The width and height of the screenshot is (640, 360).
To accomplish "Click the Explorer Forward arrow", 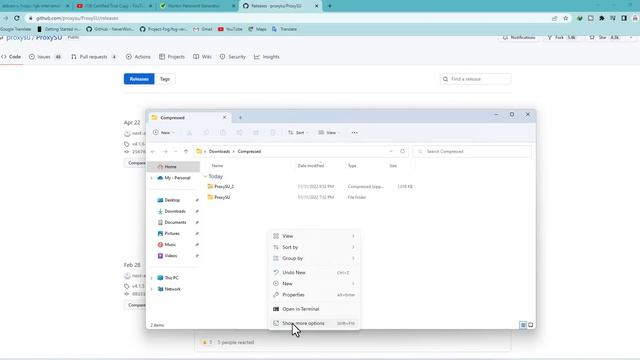I will [x=165, y=151].
